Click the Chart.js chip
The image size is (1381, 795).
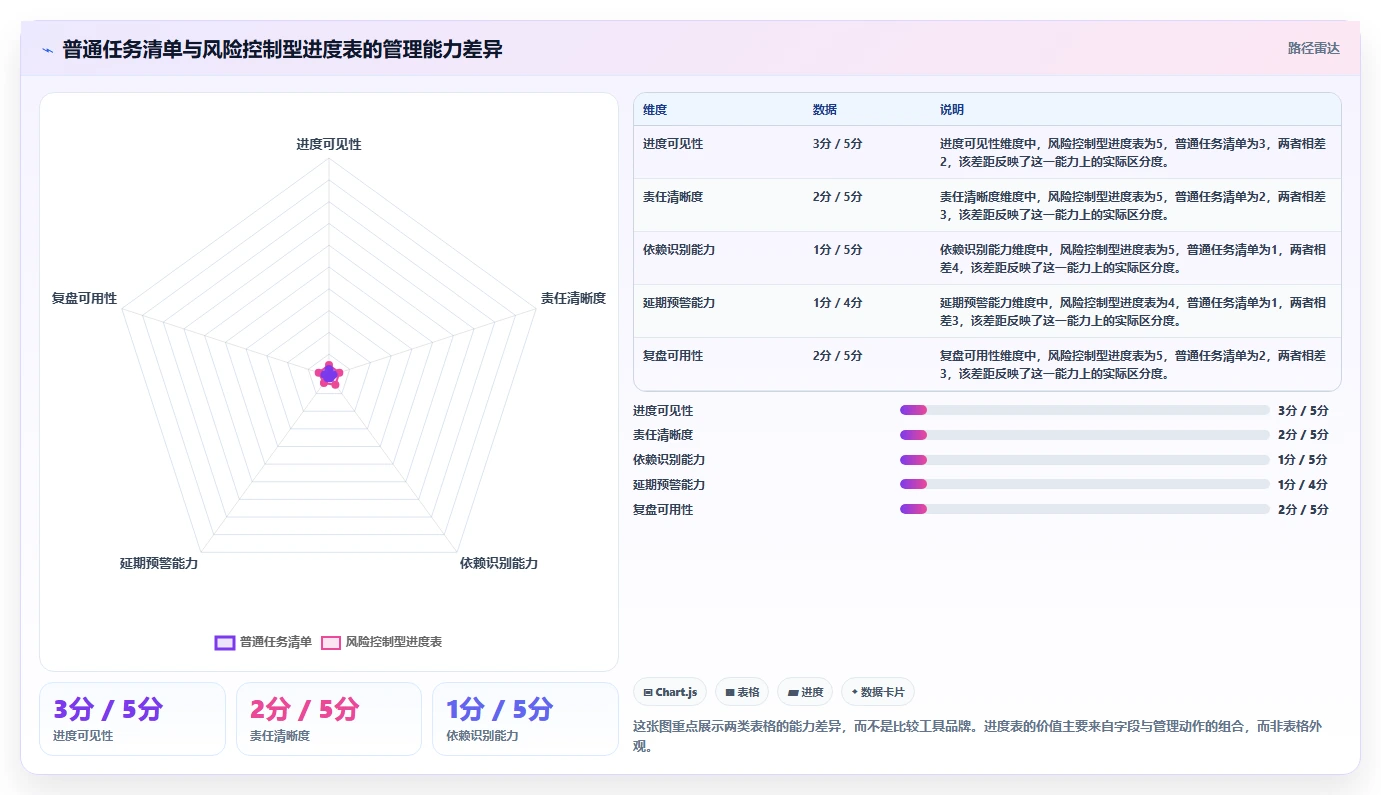coord(670,692)
